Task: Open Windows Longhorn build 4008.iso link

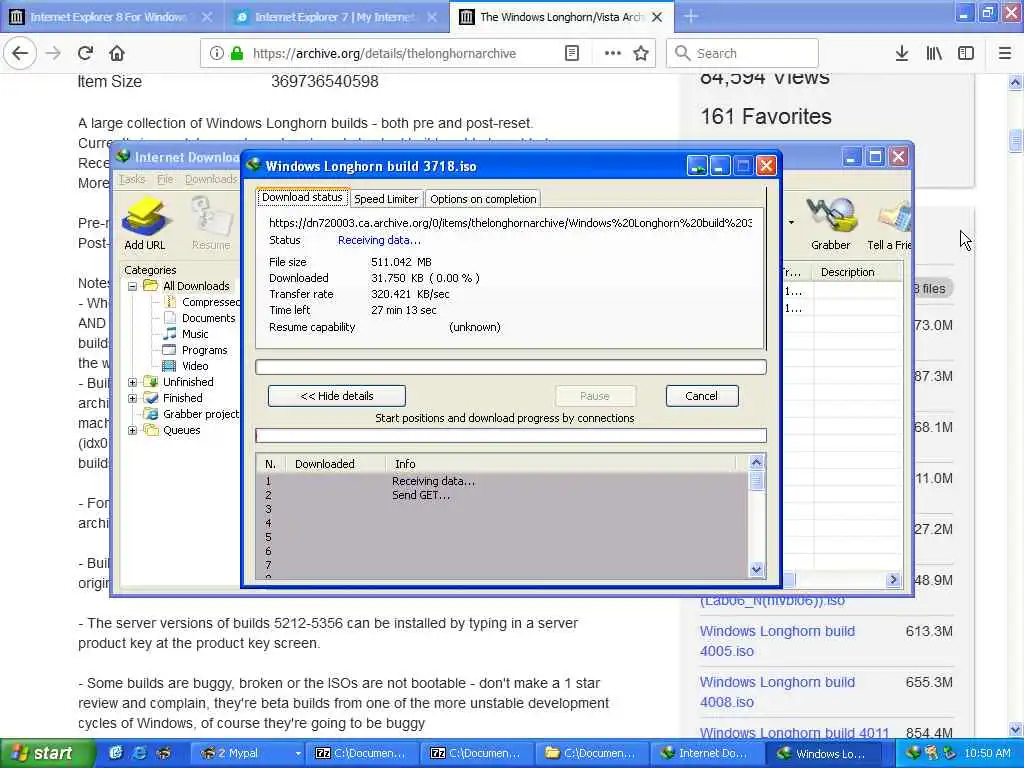Action: (777, 692)
